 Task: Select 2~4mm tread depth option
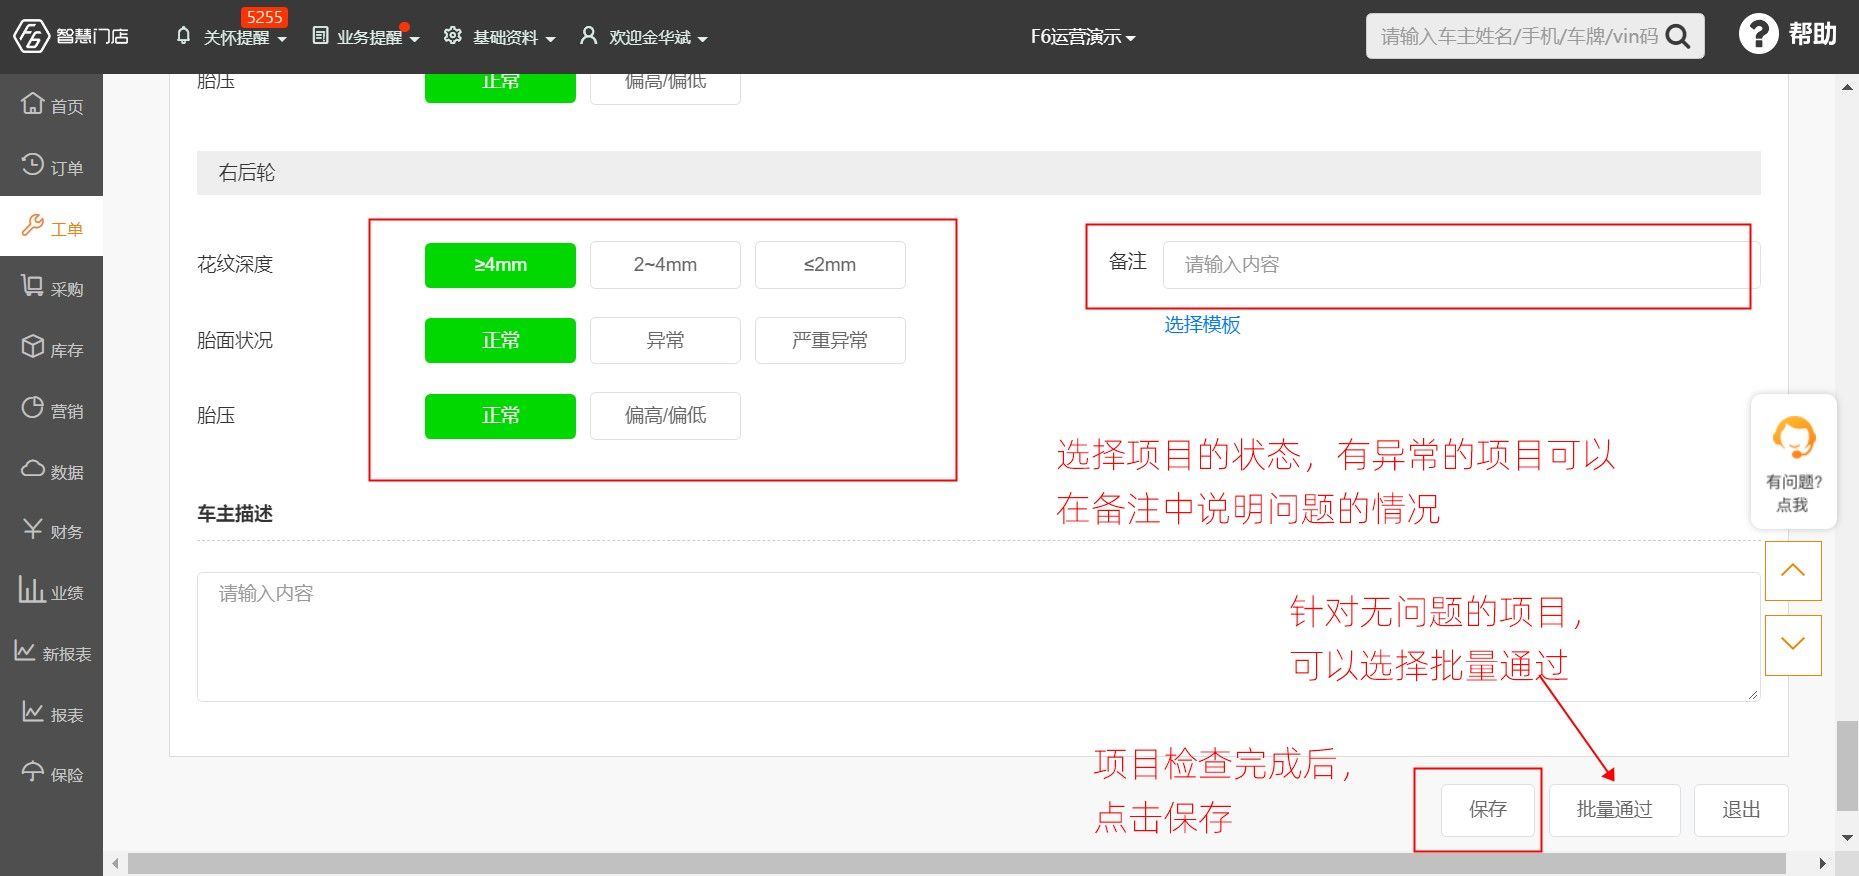click(665, 265)
